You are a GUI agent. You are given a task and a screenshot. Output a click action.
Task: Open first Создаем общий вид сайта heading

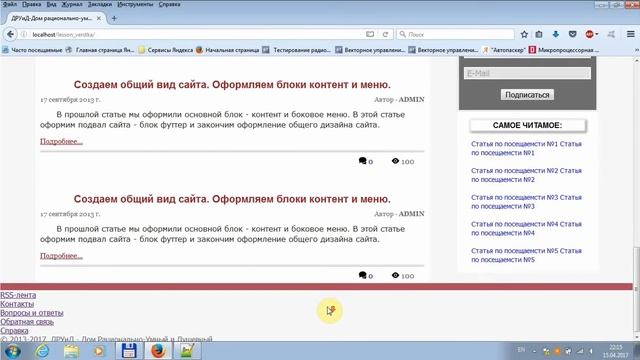(x=232, y=84)
